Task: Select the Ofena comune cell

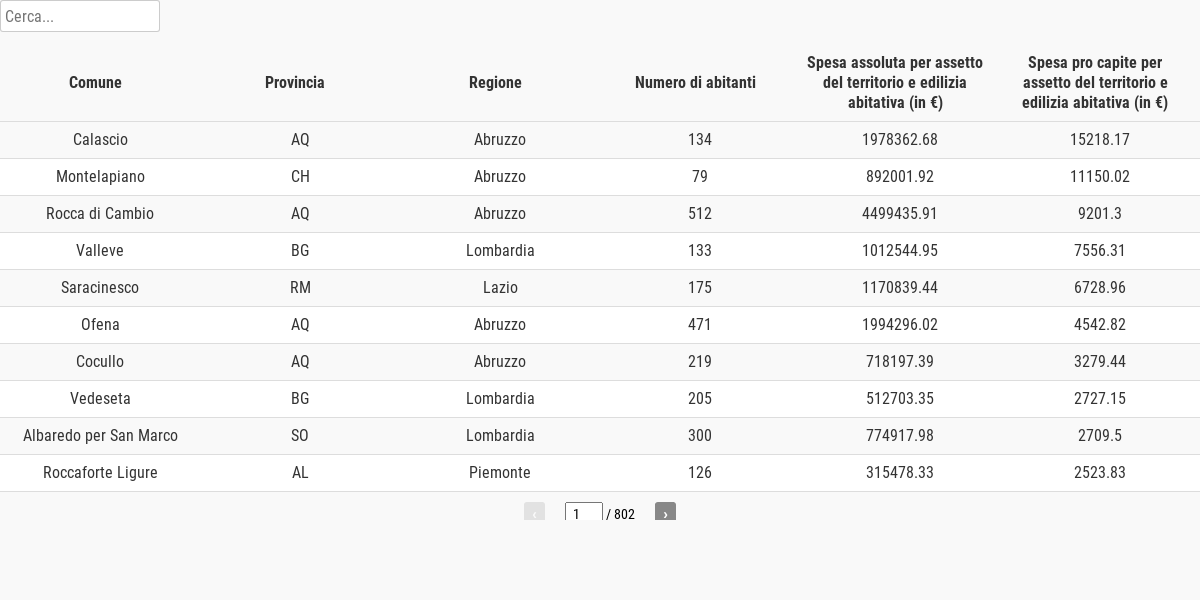Action: (x=100, y=325)
